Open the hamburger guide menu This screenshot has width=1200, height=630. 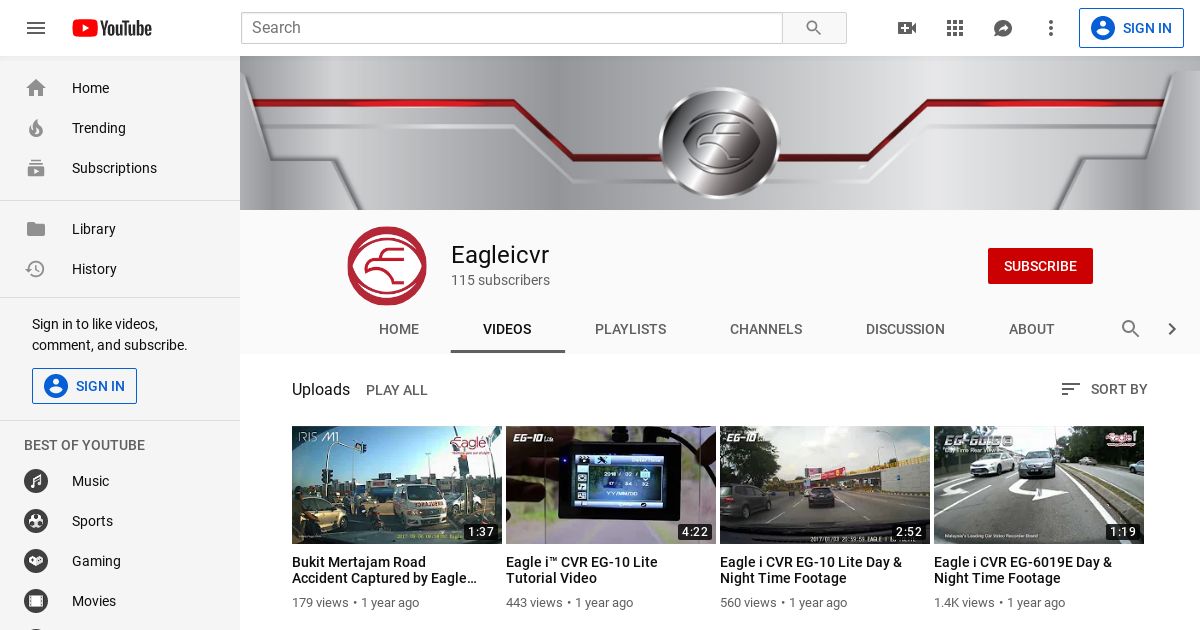[36, 28]
